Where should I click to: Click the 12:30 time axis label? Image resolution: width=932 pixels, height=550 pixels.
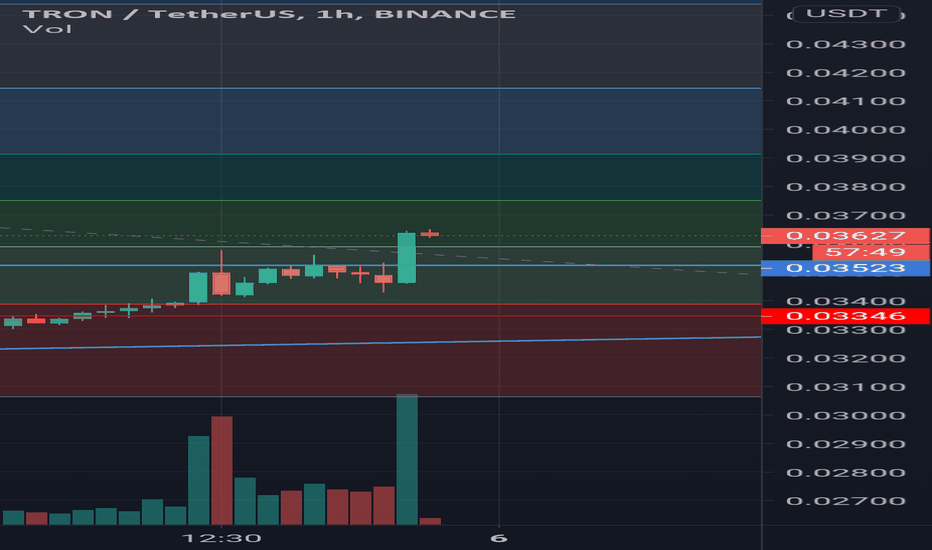coord(221,539)
